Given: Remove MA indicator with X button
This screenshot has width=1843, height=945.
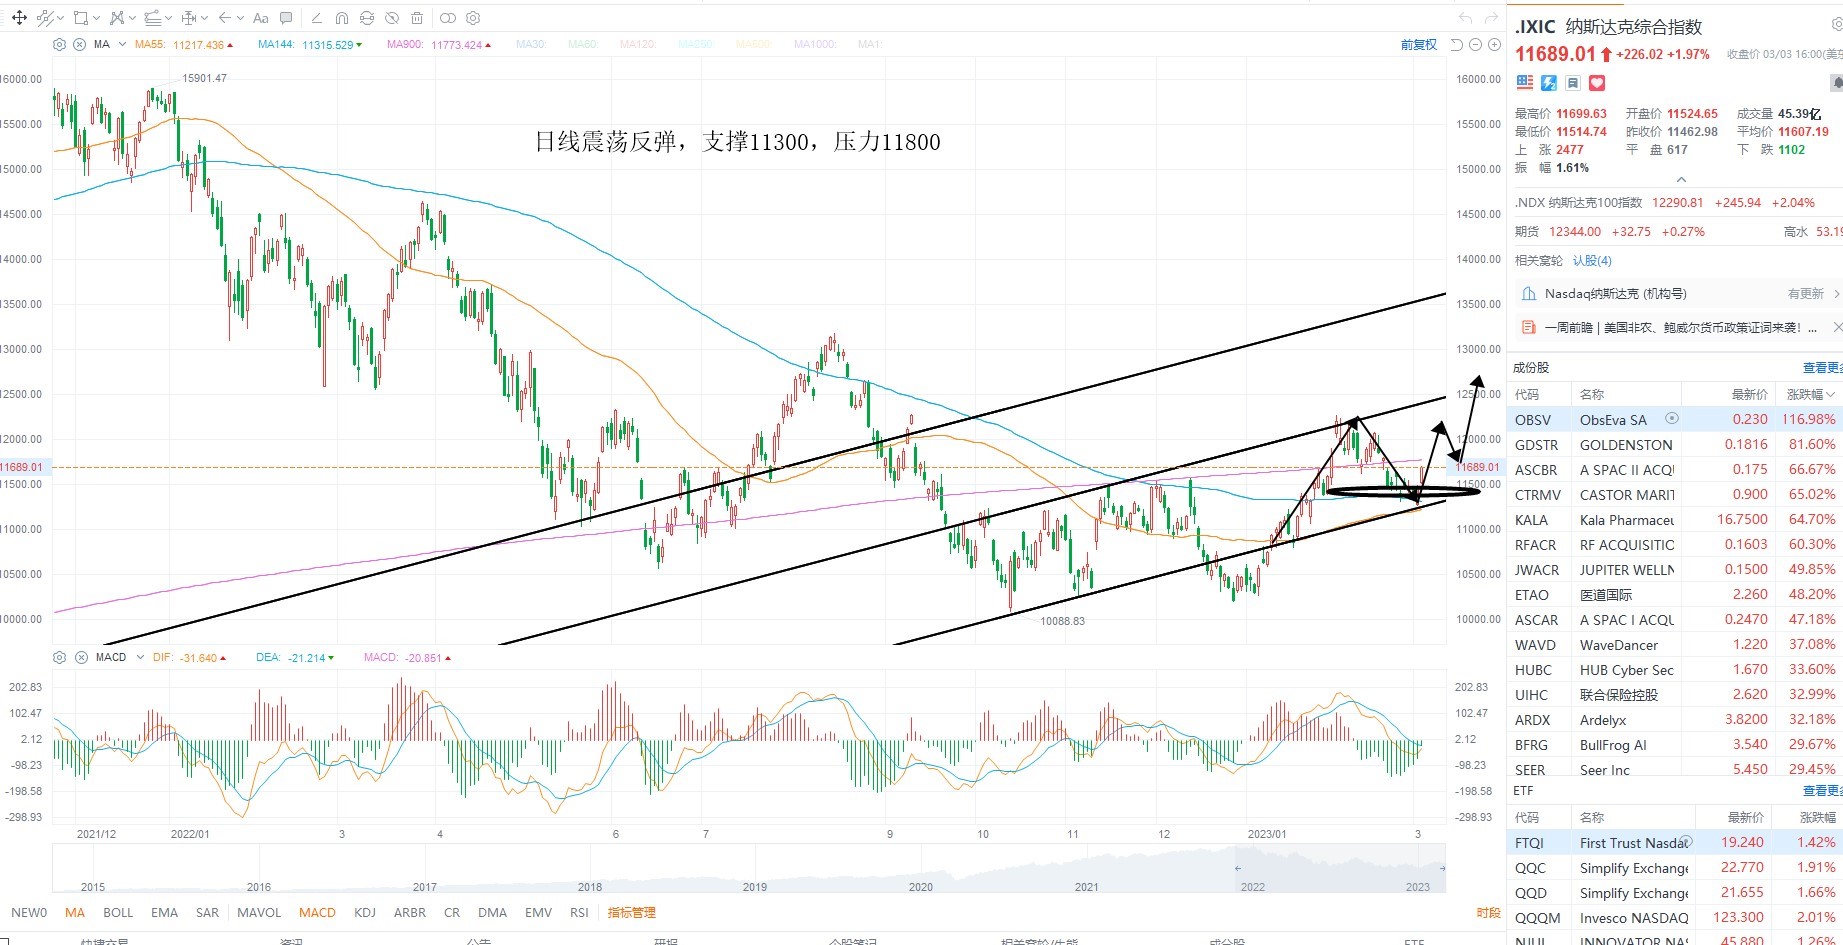Looking at the screenshot, I should (x=80, y=45).
